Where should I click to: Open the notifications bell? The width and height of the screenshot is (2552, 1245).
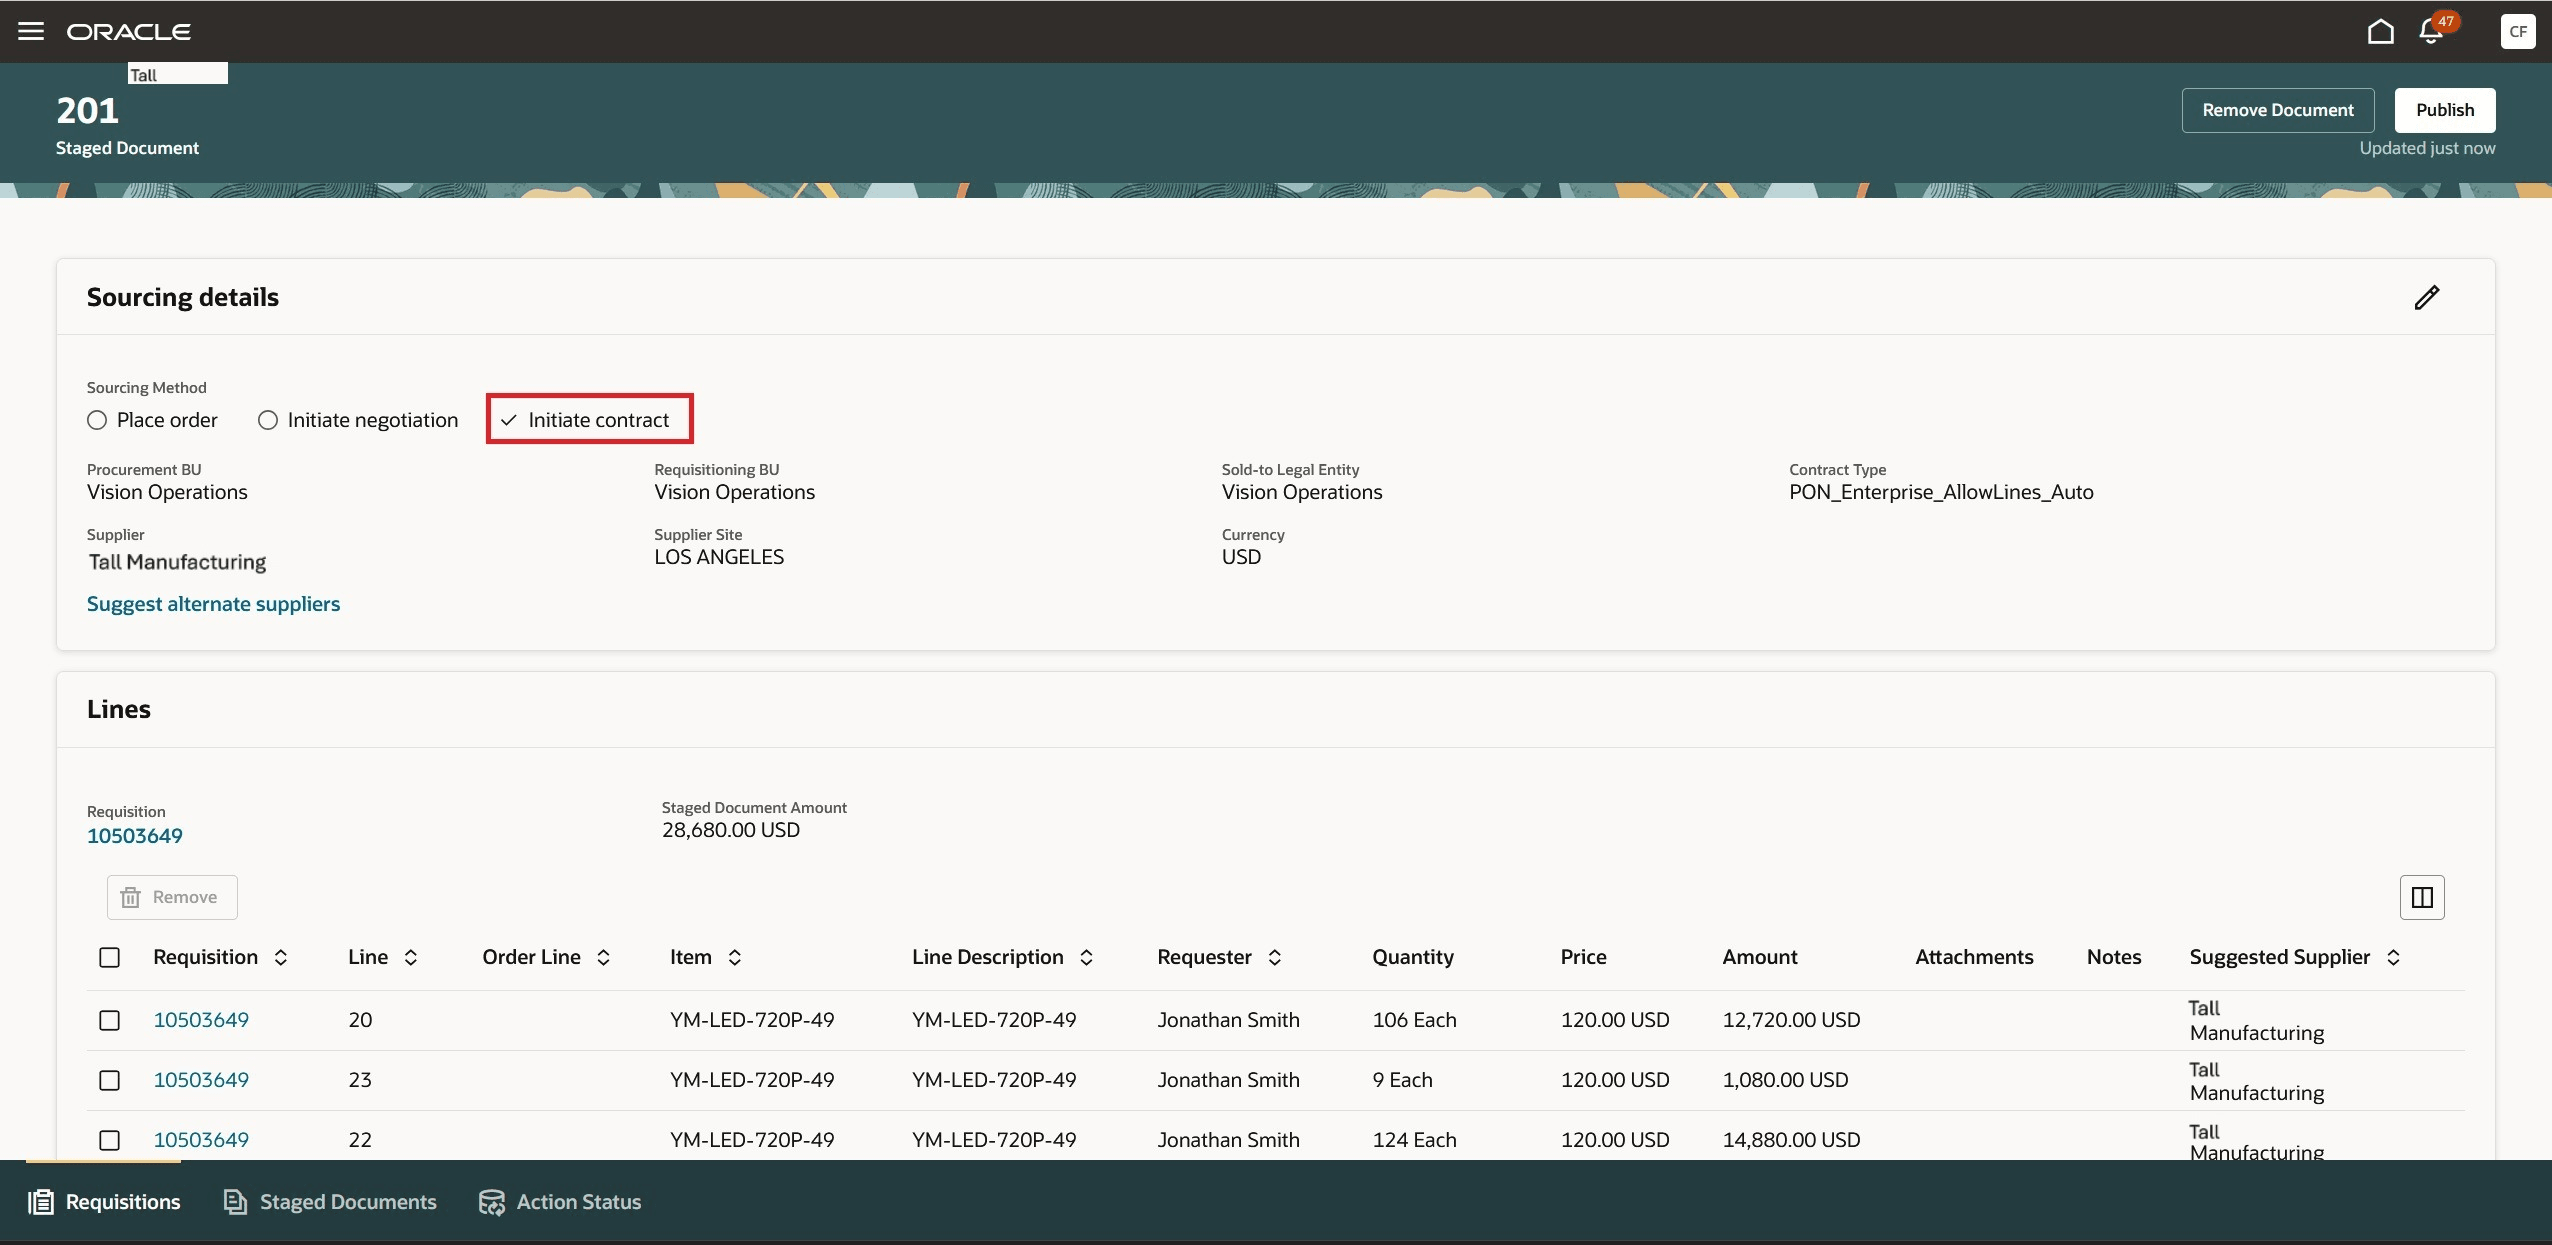(x=2431, y=32)
